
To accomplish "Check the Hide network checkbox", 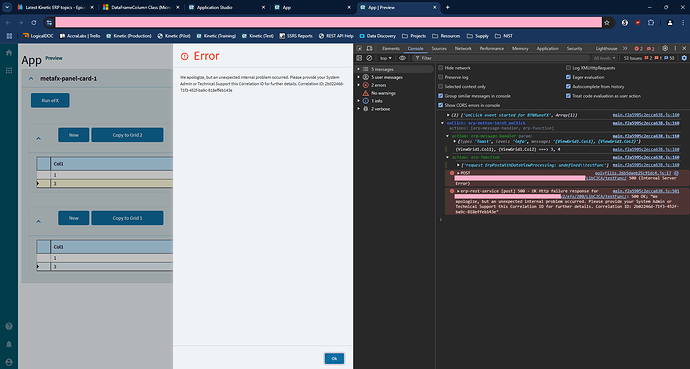I will 440,68.
